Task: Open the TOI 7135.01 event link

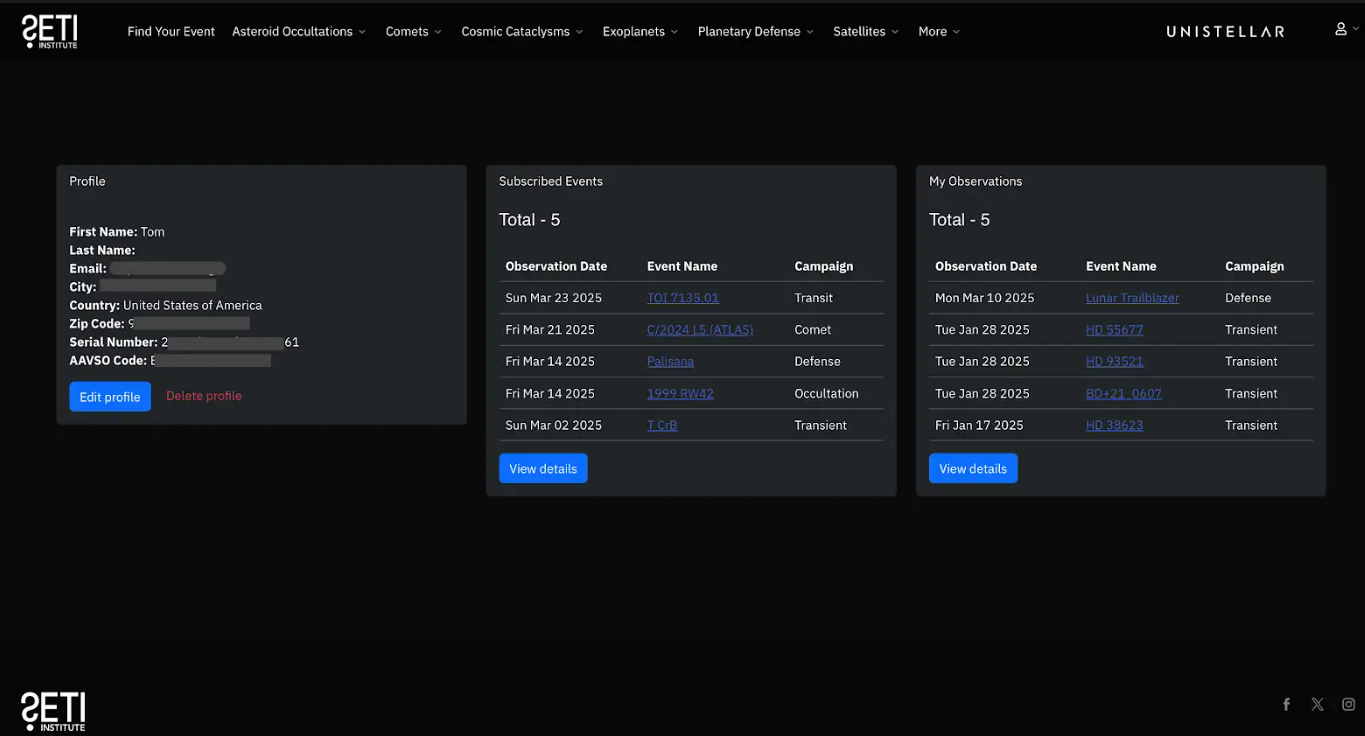Action: 683,298
